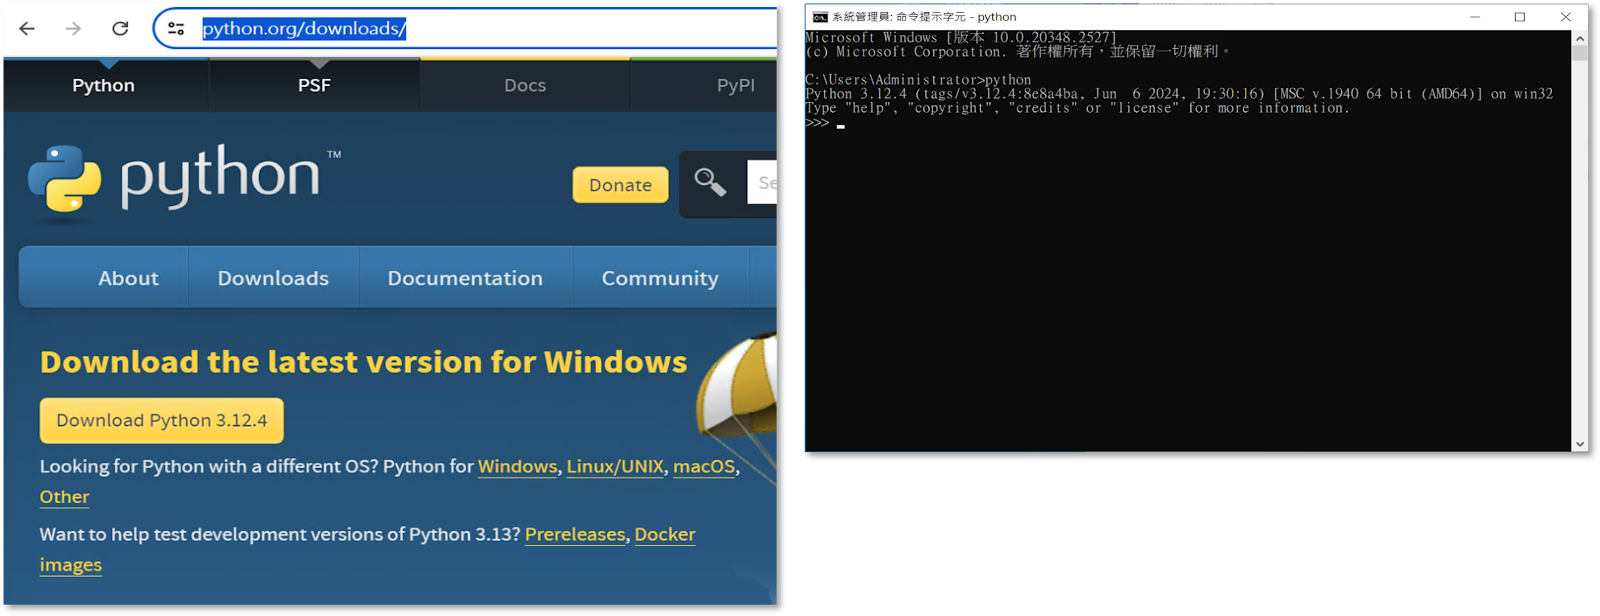Screen dimensions: 1600x616
Task: Open the Prereleases link
Action: 575,534
